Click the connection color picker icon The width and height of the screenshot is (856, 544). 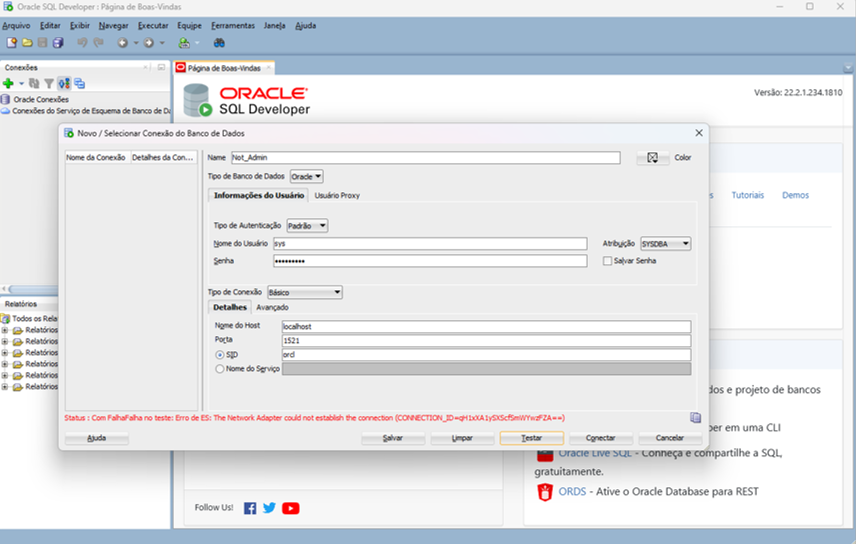pyautogui.click(x=652, y=157)
